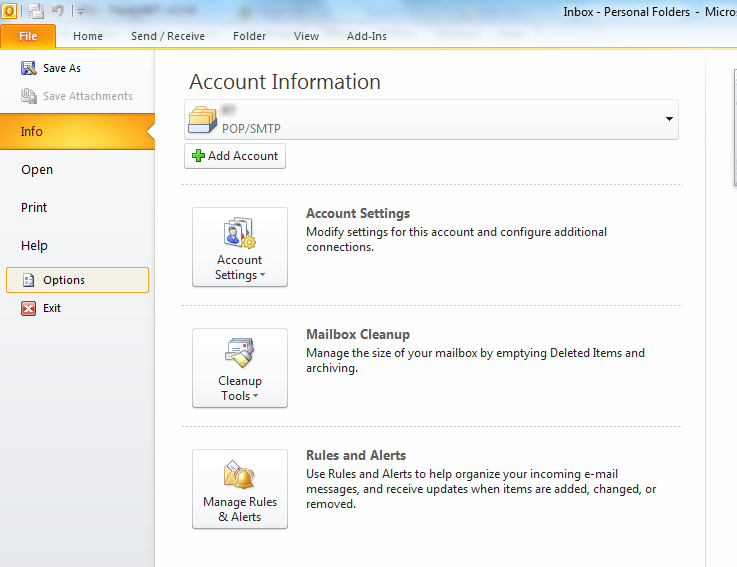
Task: Select Help in the backstage menu
Action: pos(34,245)
